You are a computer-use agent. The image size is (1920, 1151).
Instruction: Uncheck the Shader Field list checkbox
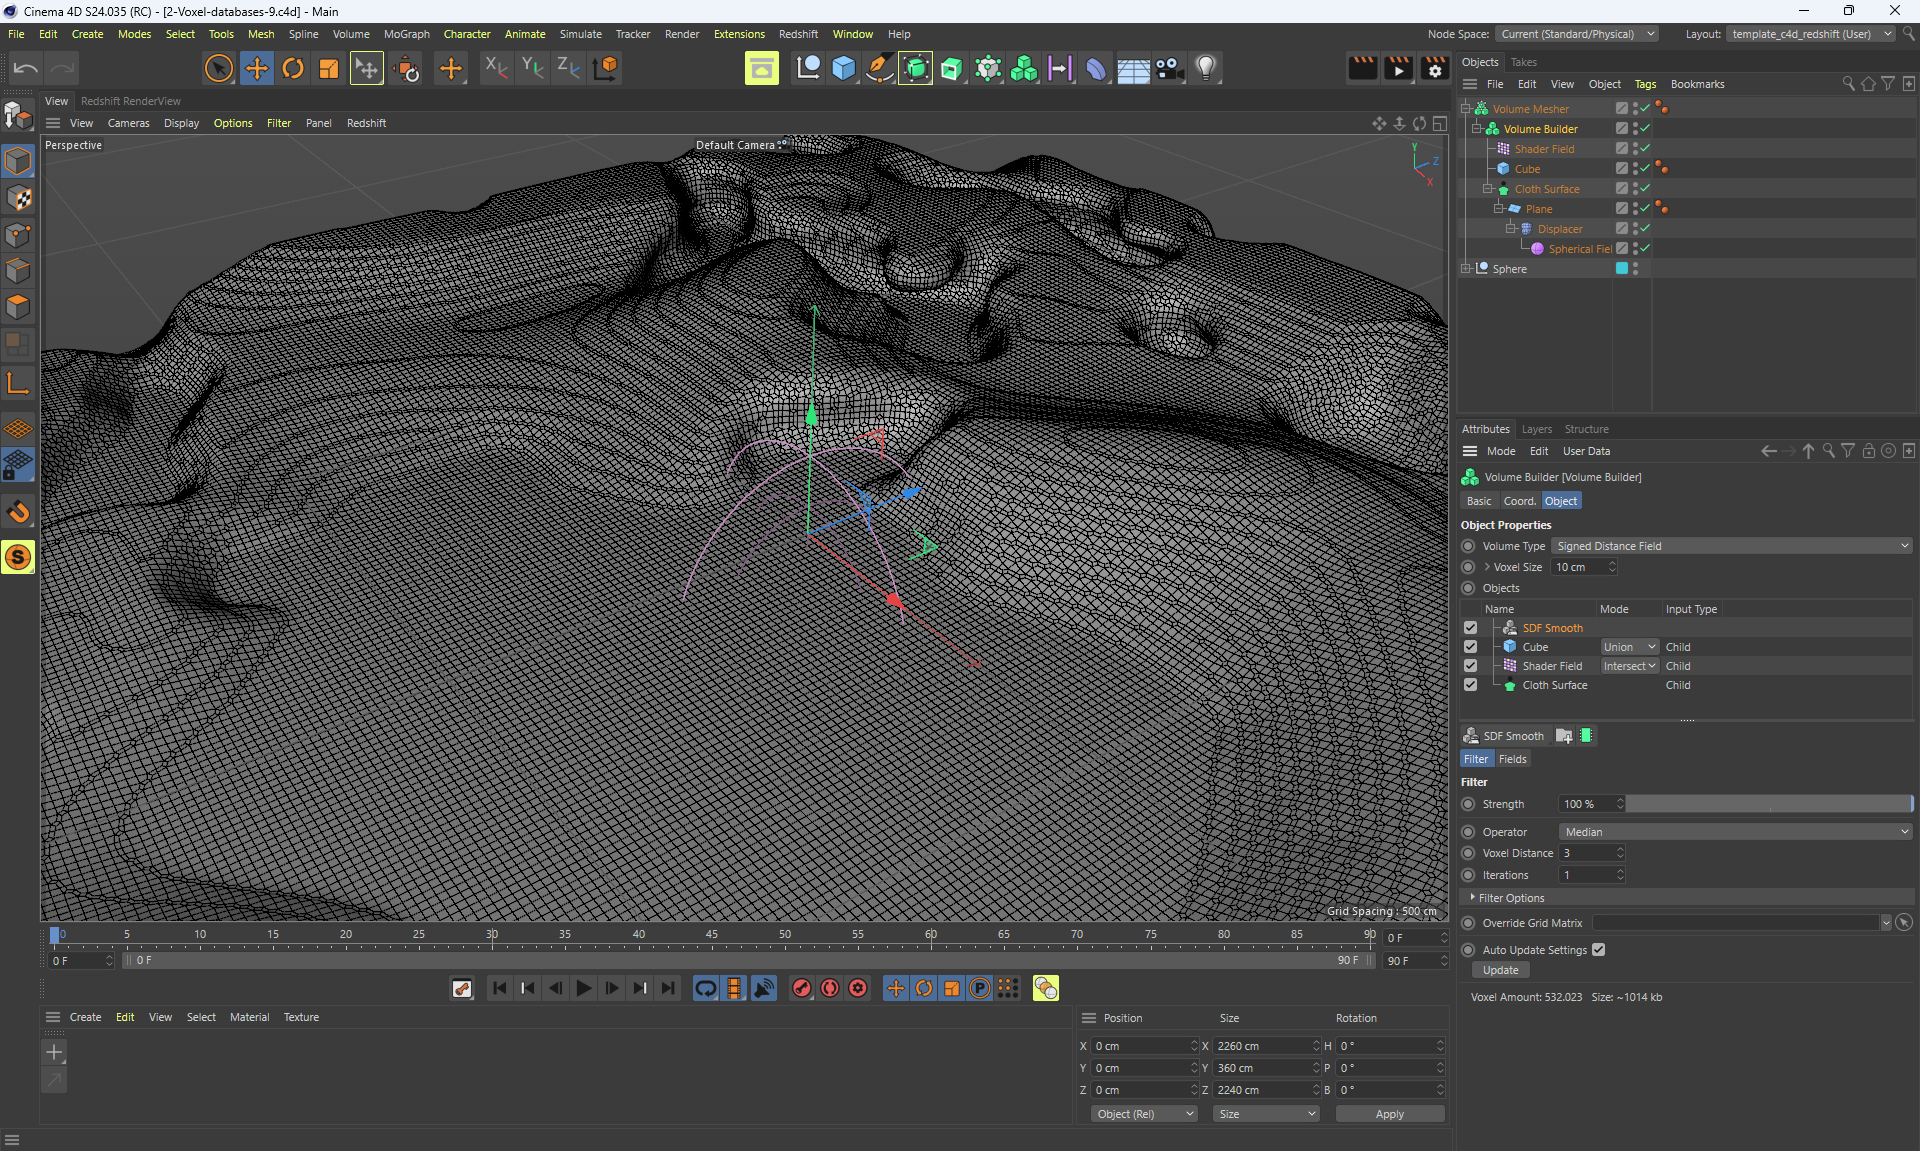pos(1470,666)
